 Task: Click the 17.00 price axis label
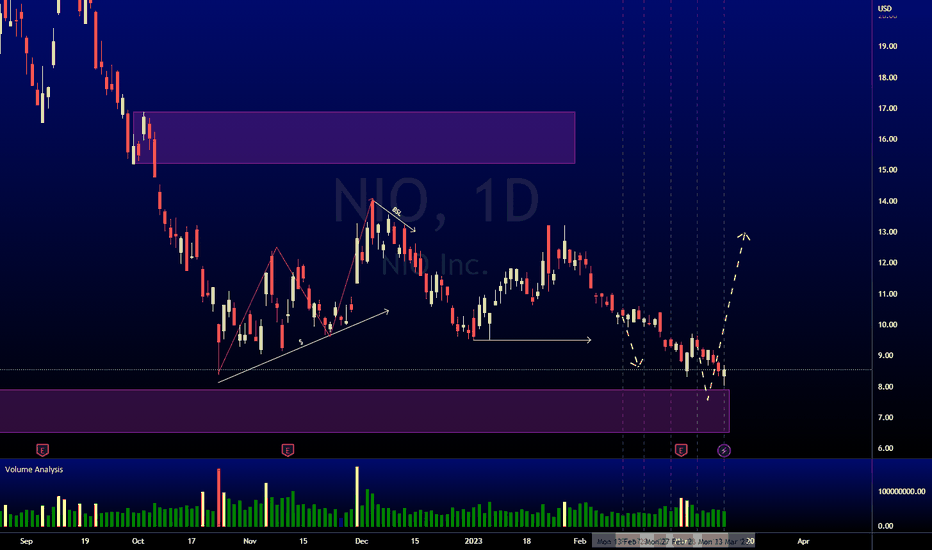click(887, 108)
